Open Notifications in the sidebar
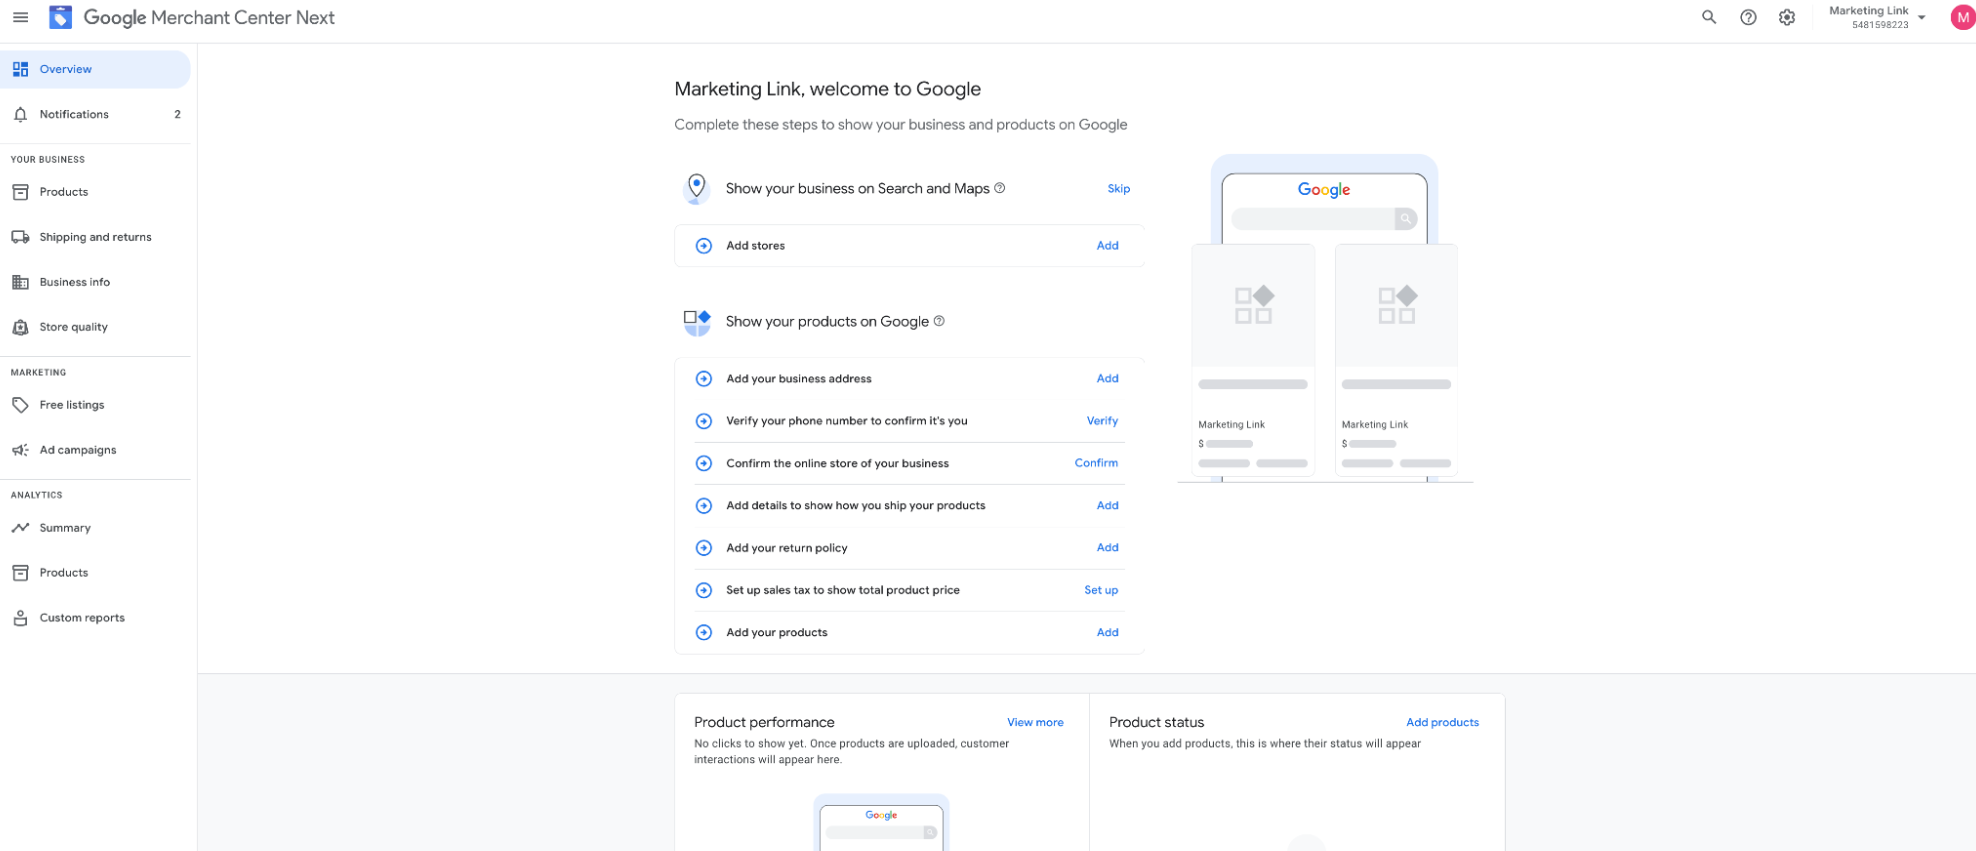Screen dimensions: 1976x851 pyautogui.click(x=95, y=114)
